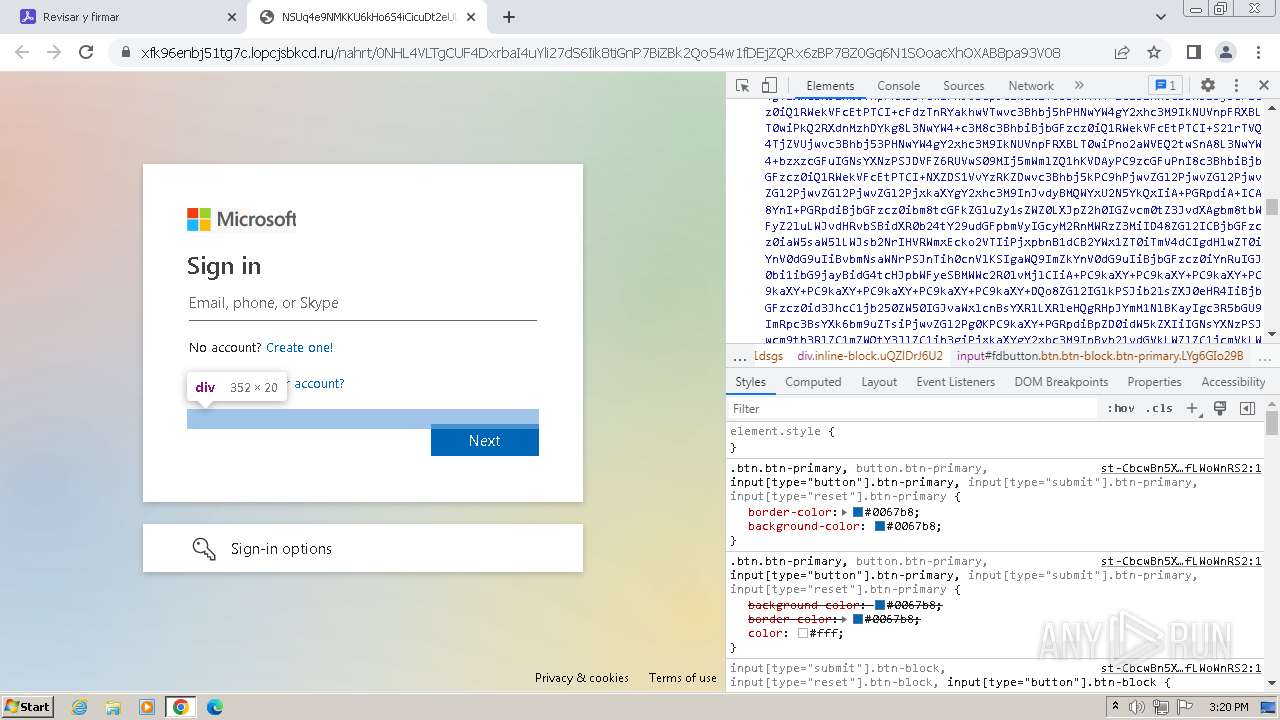This screenshot has width=1280, height=720.
Task: Toggle the device toolbar in DevTools
Action: tap(769, 86)
